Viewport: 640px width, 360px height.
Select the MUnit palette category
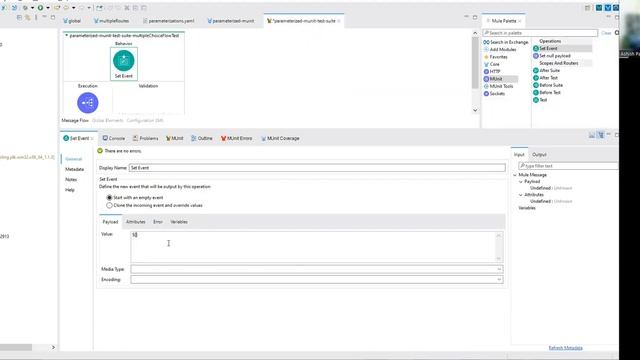click(493, 79)
